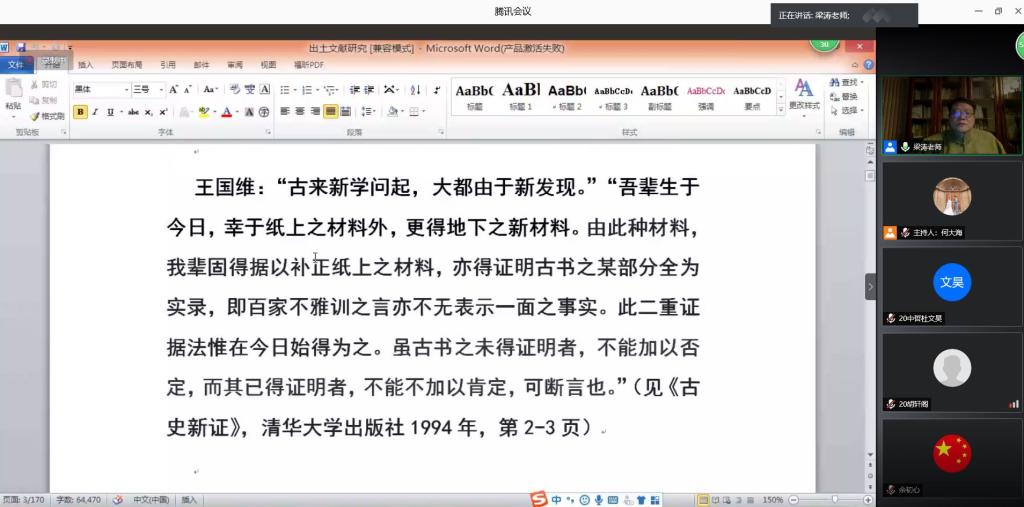Apply the 要点 style

pyautogui.click(x=752, y=96)
